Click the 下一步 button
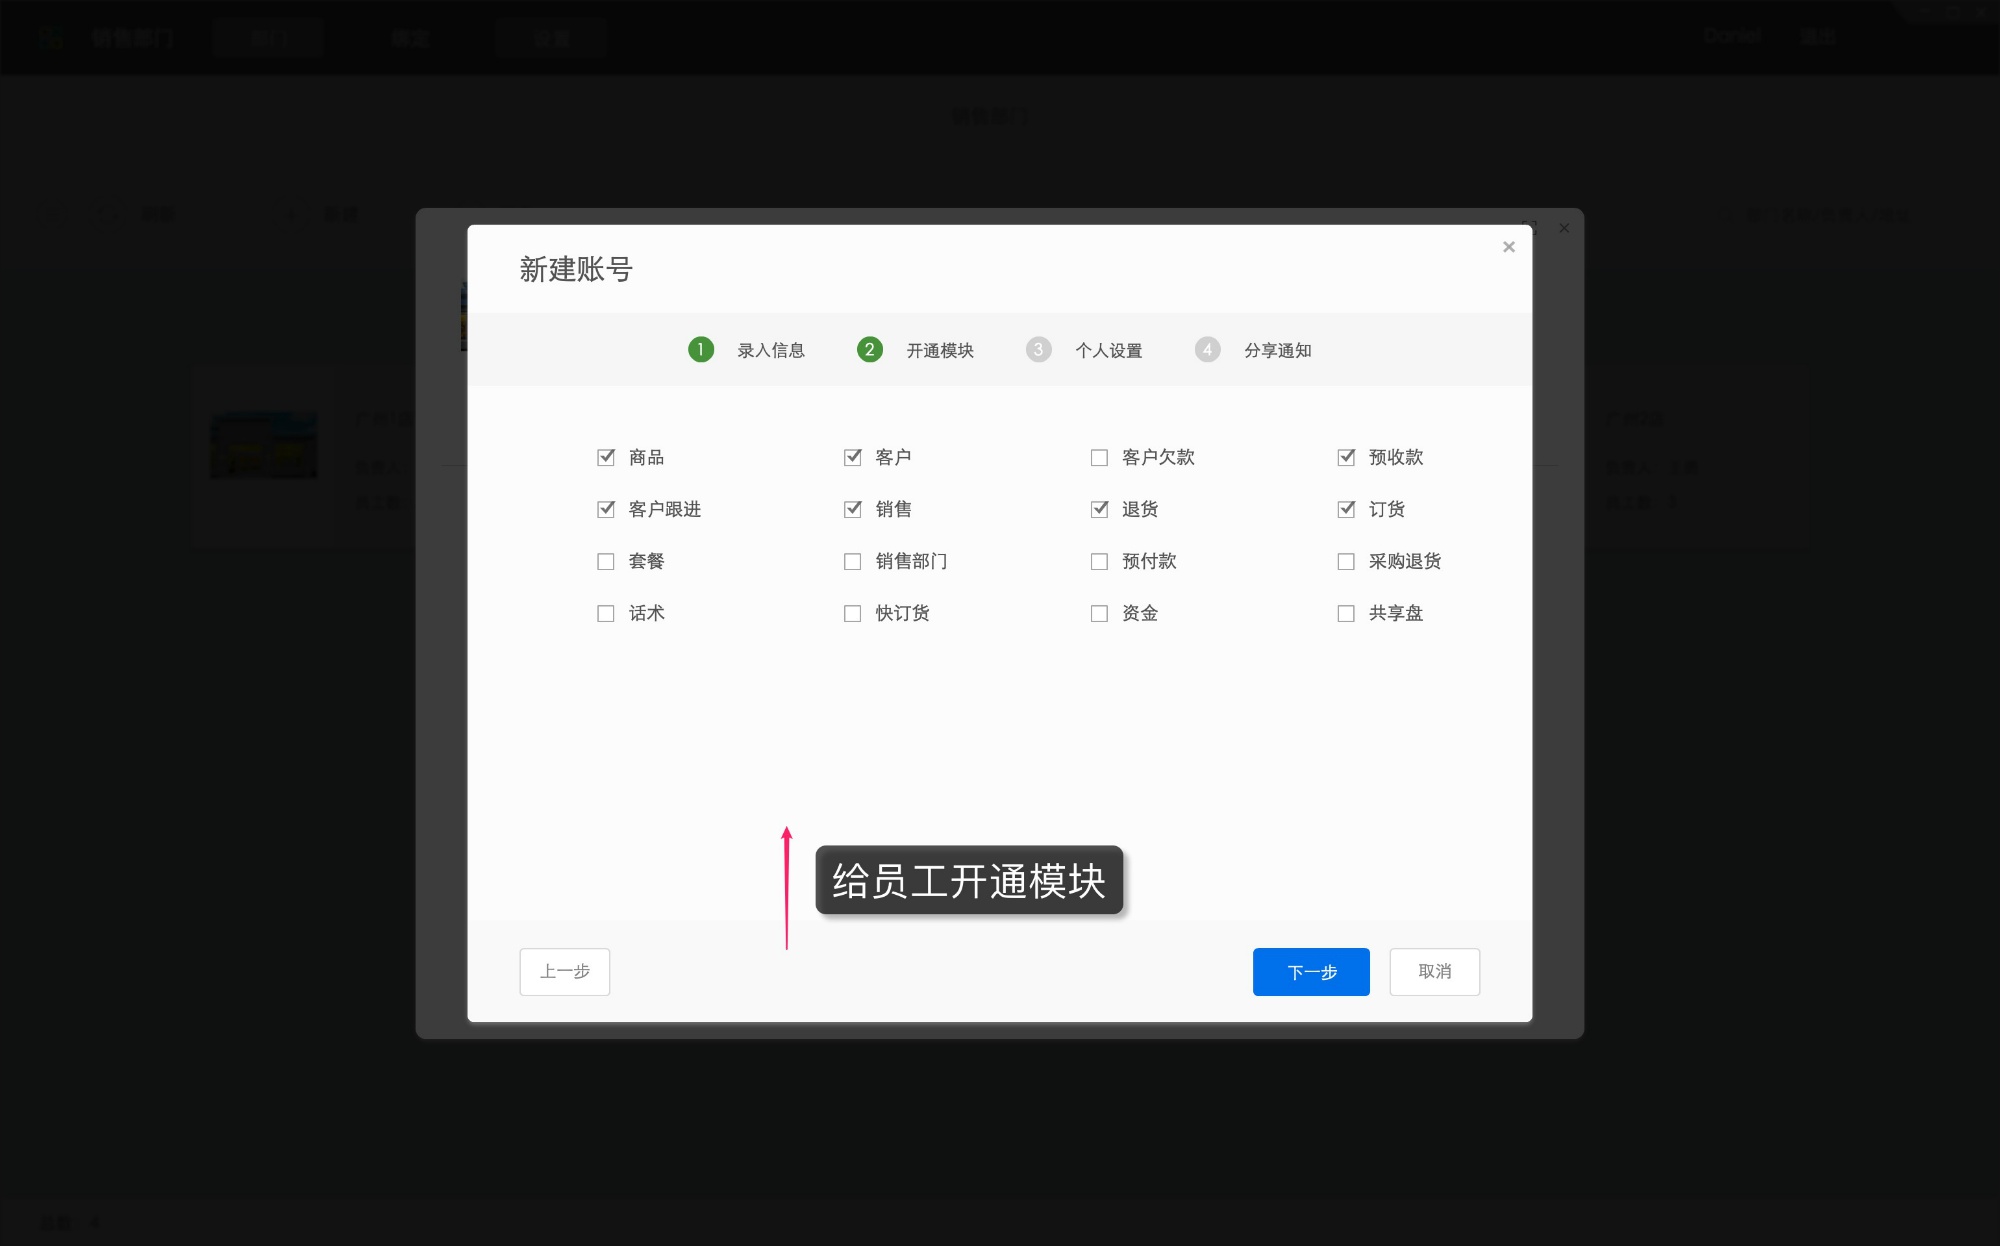2000x1246 pixels. coord(1311,971)
